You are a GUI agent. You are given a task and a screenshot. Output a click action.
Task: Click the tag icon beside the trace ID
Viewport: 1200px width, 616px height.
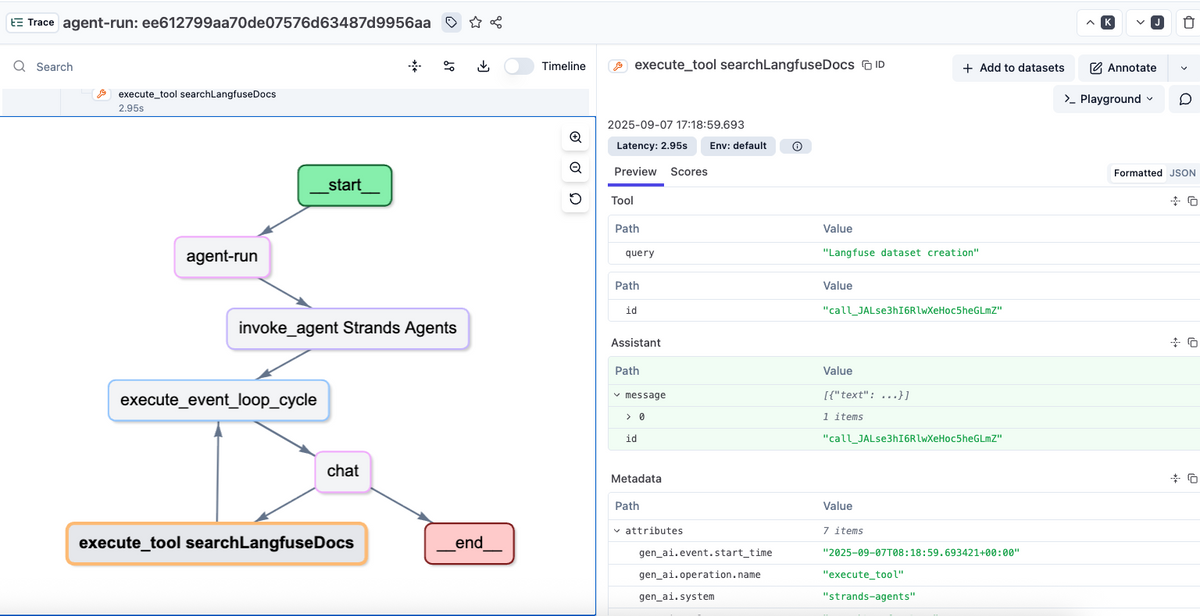coord(451,22)
